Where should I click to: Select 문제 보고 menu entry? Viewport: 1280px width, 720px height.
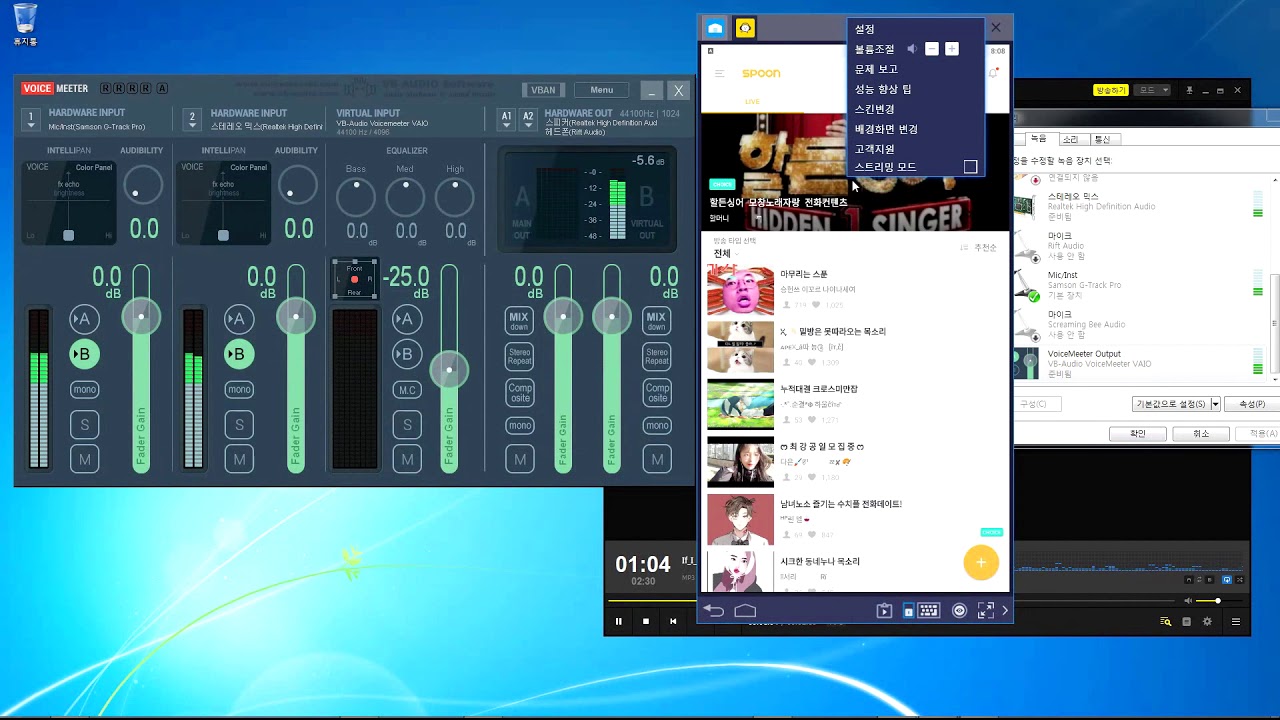(876, 69)
